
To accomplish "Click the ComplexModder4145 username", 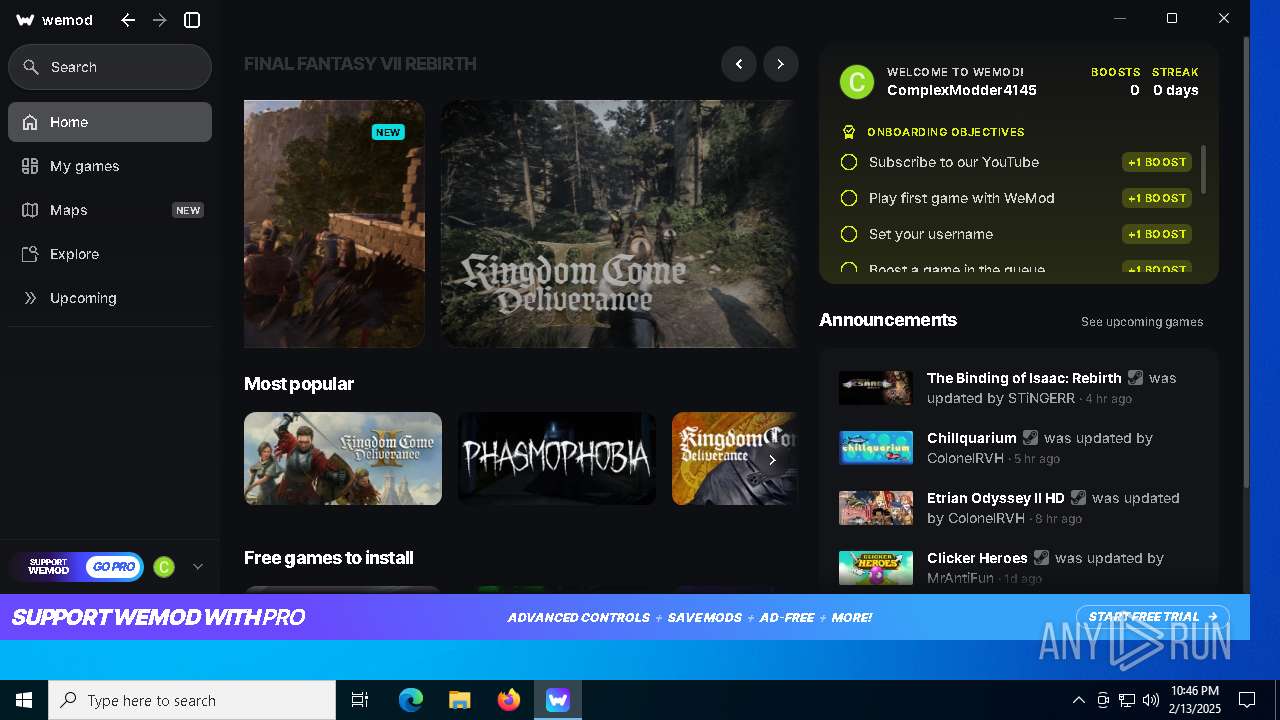I will [961, 90].
